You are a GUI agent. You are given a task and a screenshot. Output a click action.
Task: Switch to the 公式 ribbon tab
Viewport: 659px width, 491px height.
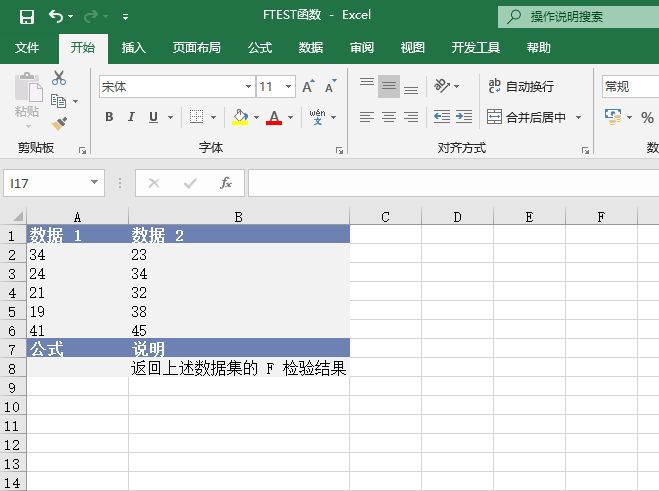pyautogui.click(x=260, y=47)
